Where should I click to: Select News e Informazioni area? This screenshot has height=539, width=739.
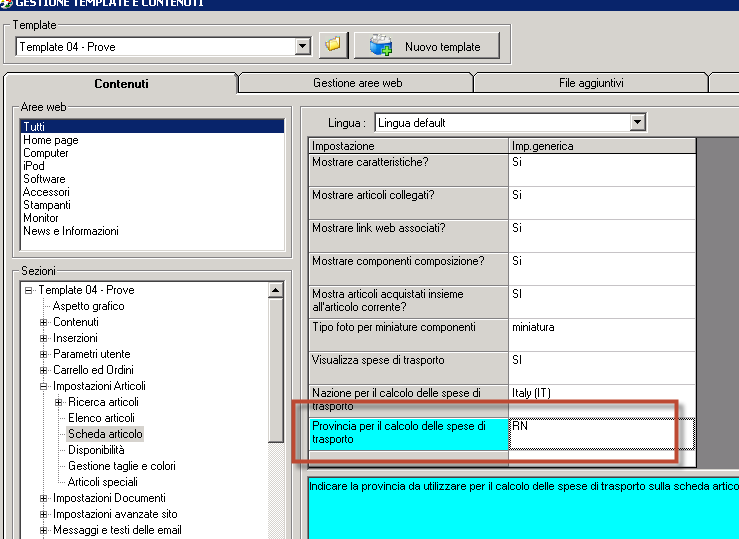152,231
